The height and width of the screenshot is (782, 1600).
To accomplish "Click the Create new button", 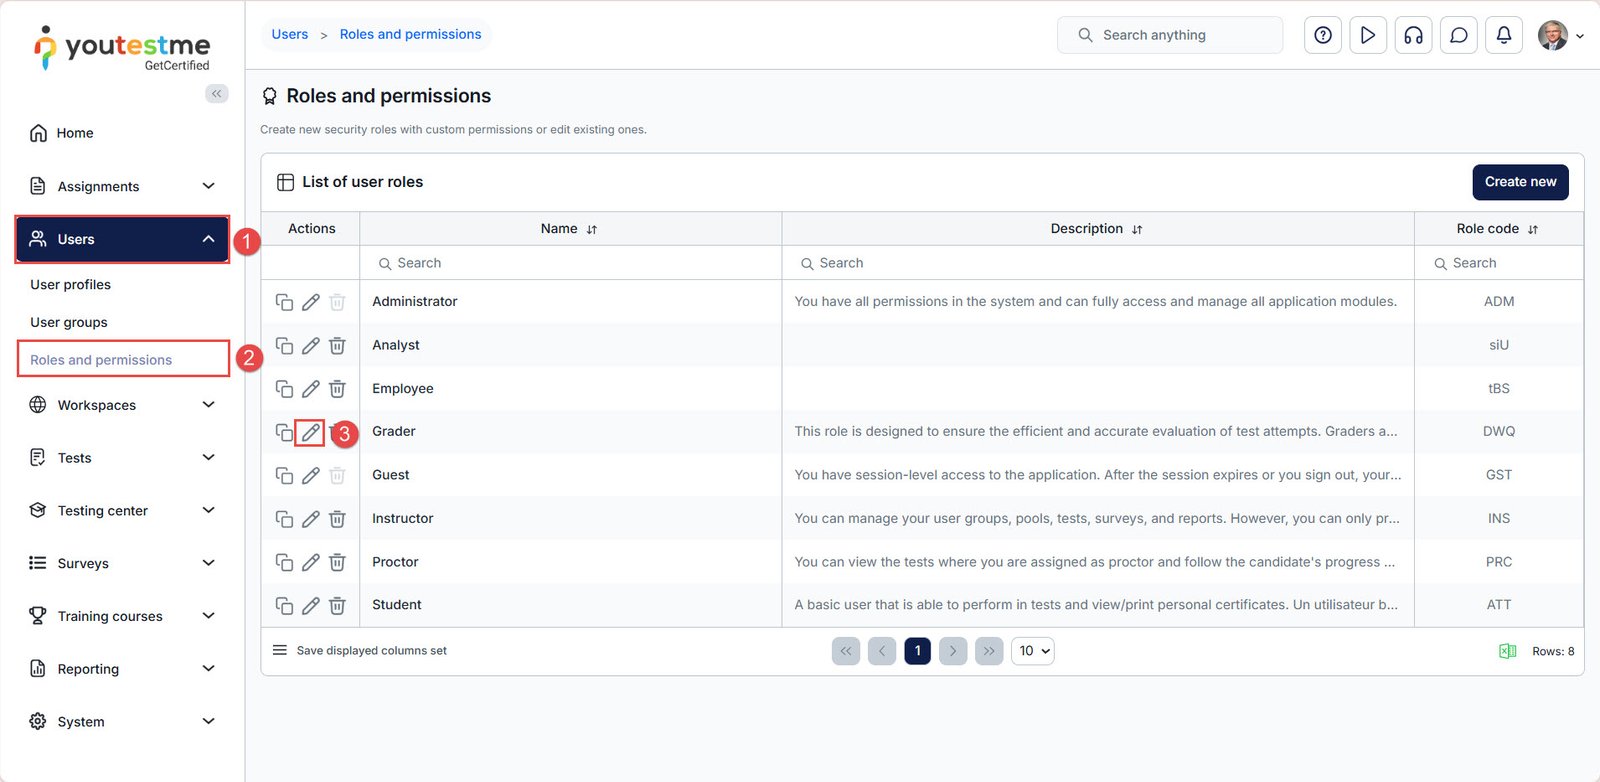I will click(x=1519, y=182).
